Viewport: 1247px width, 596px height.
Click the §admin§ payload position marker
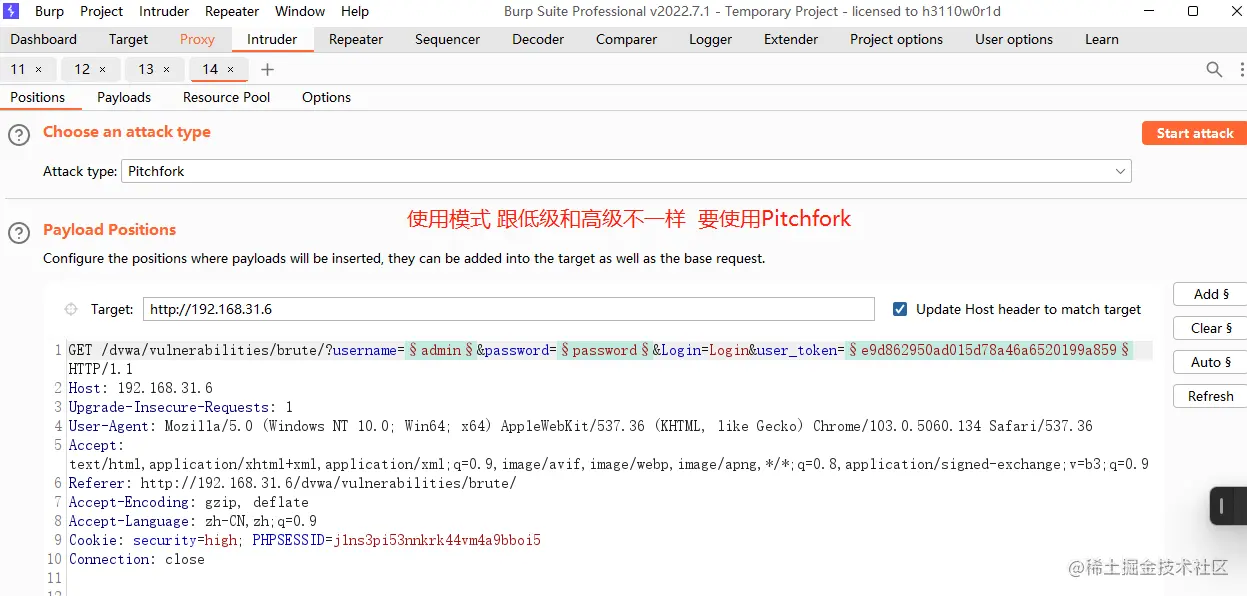[x=441, y=350]
